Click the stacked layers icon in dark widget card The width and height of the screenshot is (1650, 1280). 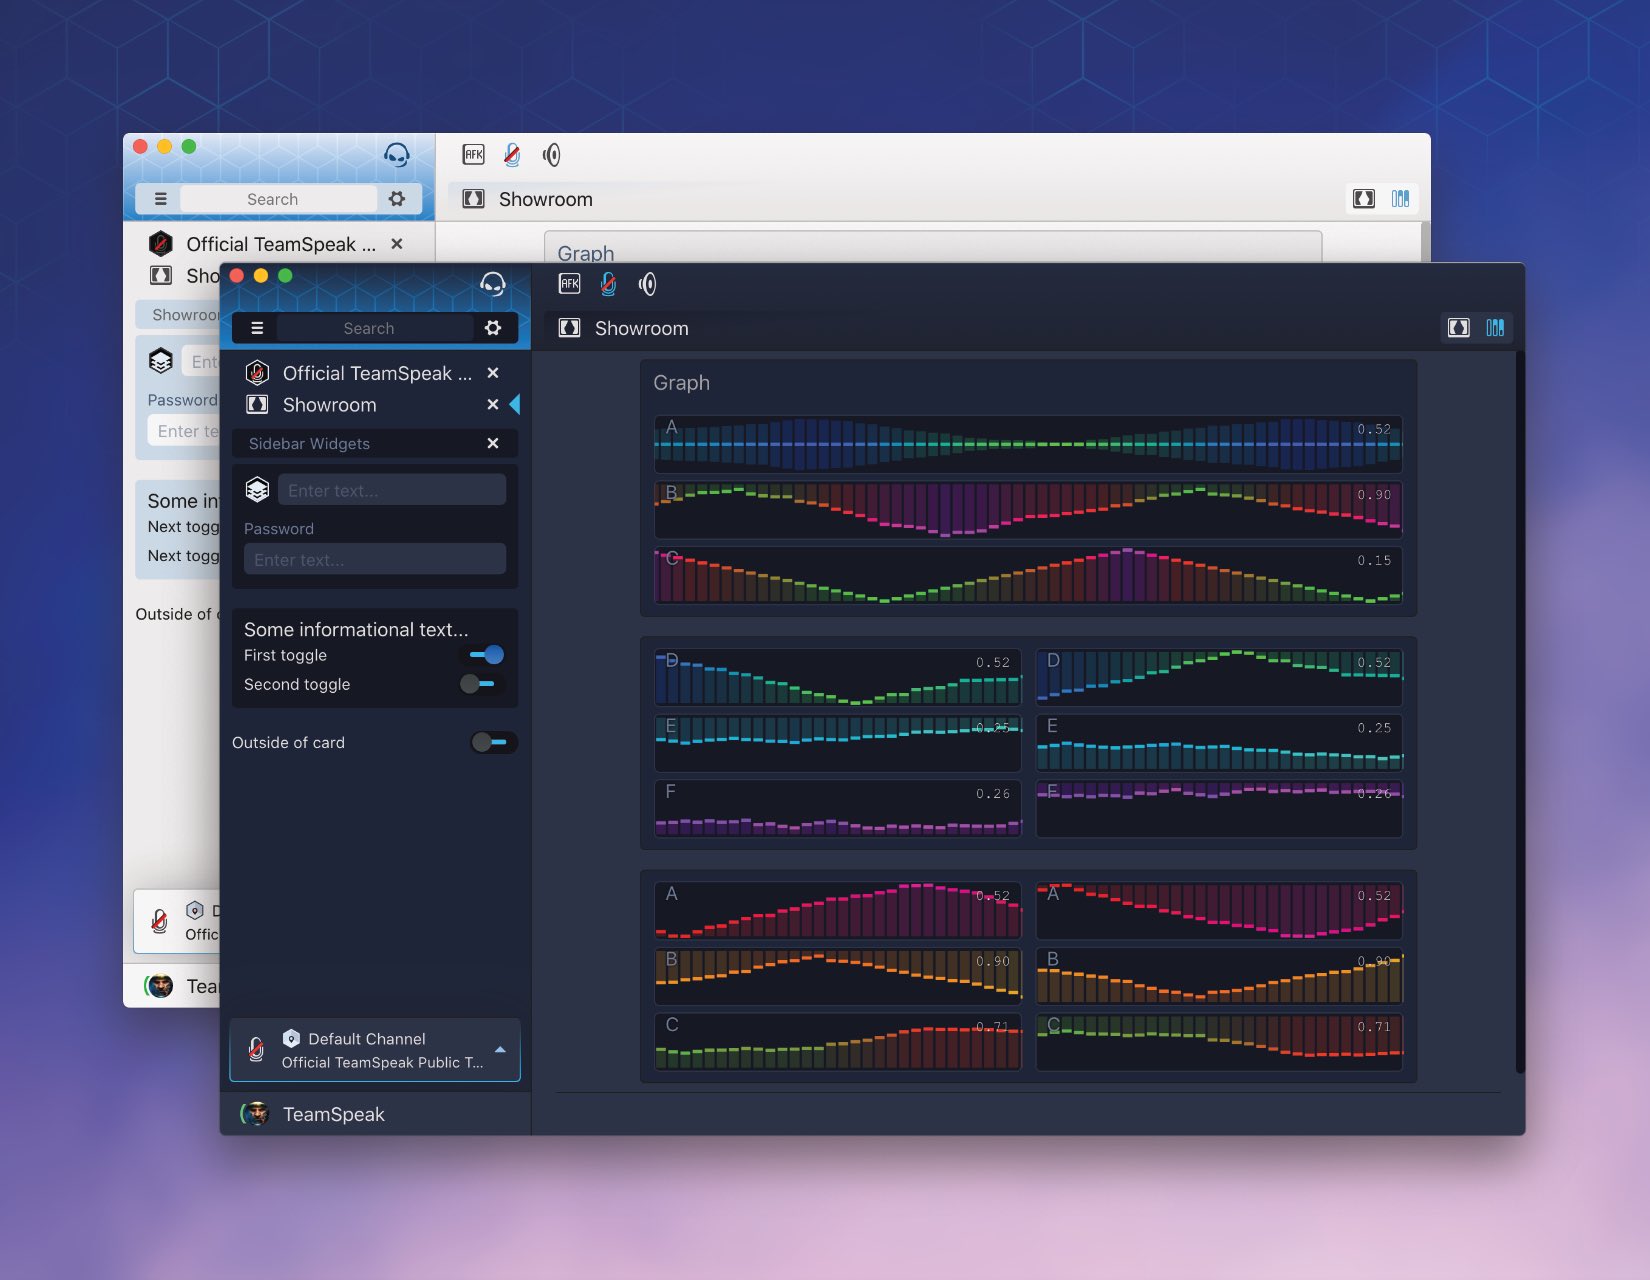[257, 490]
